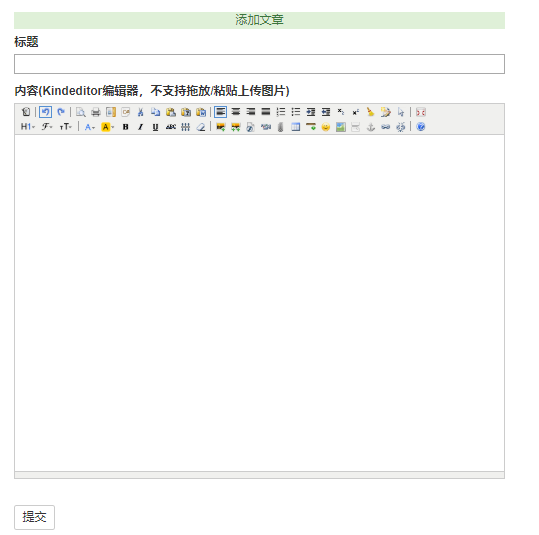Undo the last edit
This screenshot has height=535, width=539.
(x=45, y=112)
